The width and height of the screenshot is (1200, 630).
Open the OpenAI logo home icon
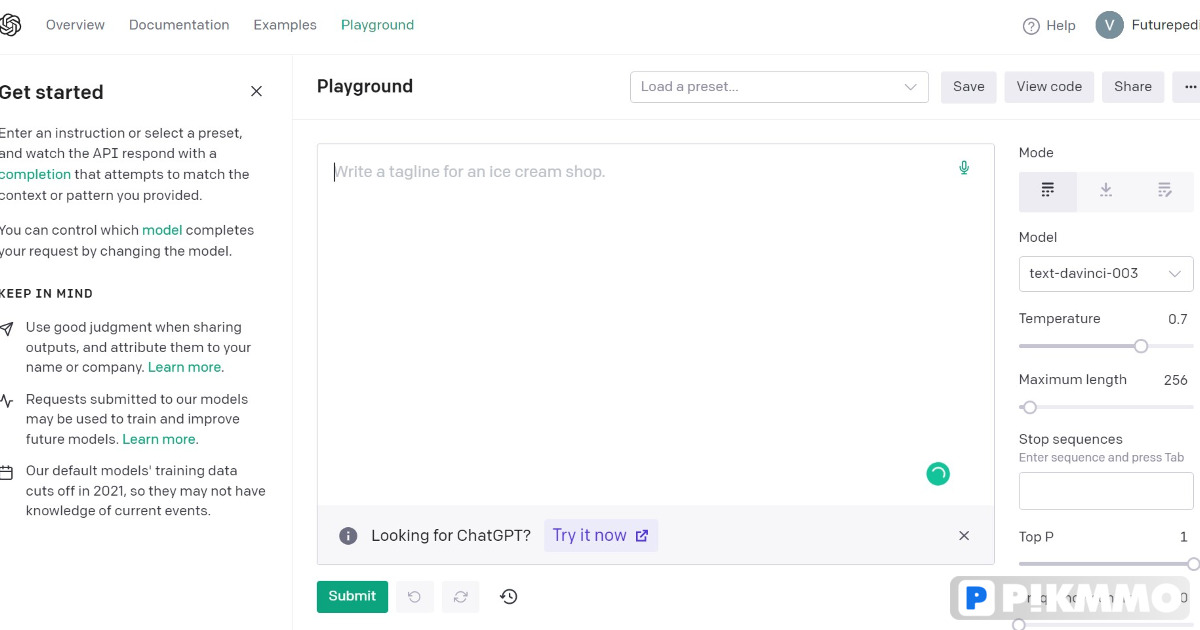point(9,25)
